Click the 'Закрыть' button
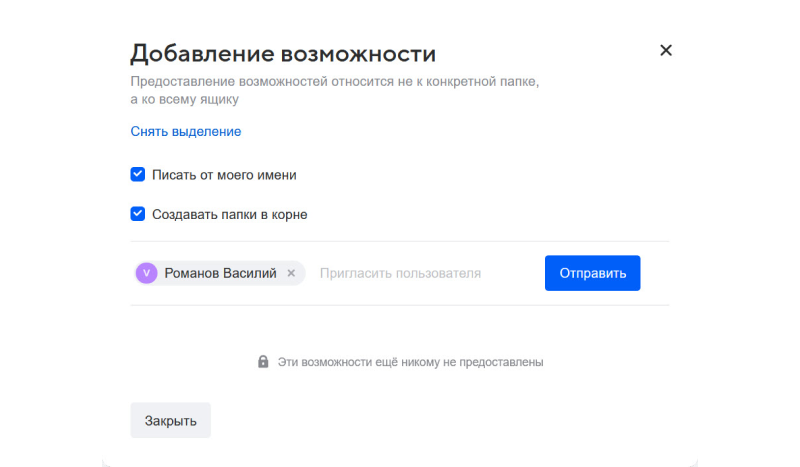Viewport: 800px width, 467px height. click(x=170, y=421)
